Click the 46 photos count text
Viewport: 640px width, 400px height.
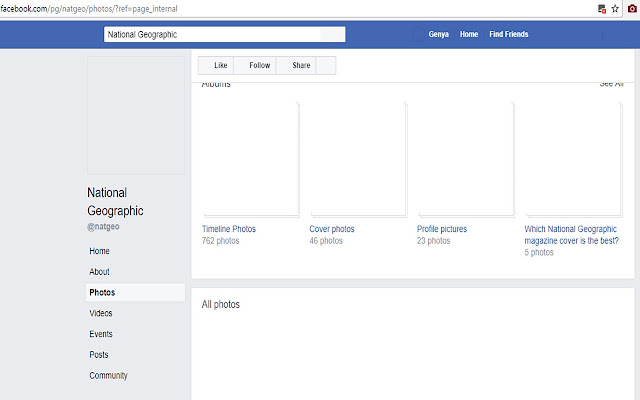326,241
